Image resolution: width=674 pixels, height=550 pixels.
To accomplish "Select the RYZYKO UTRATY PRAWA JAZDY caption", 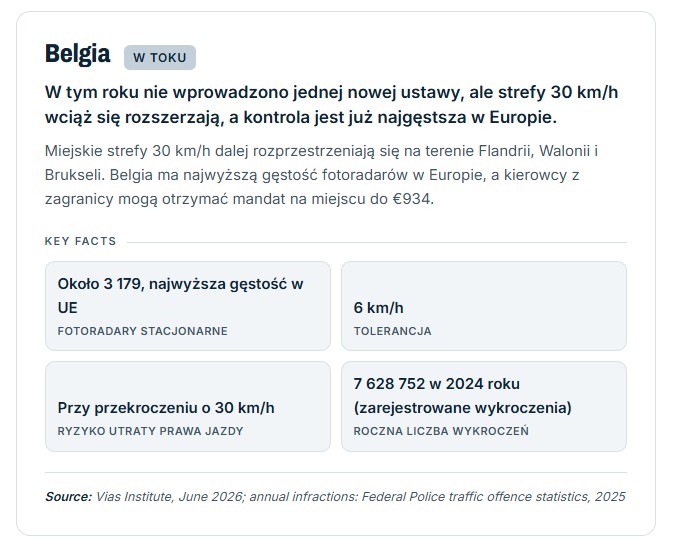I will click(150, 431).
